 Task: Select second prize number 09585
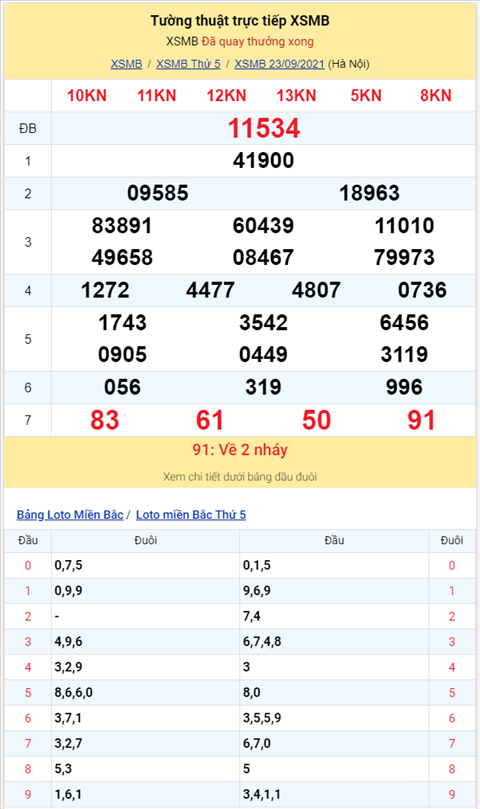(158, 193)
